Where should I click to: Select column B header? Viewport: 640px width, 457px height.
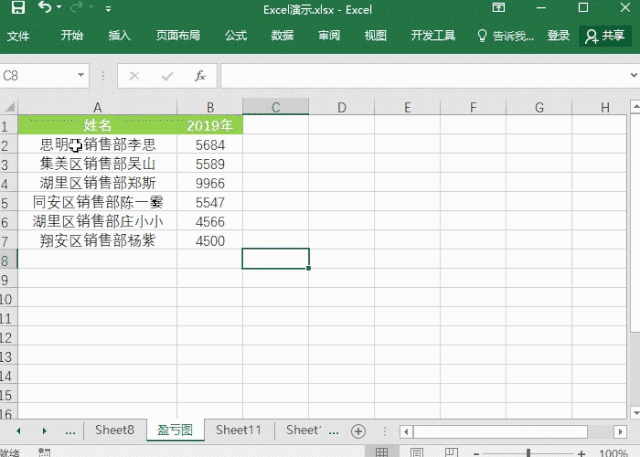click(x=210, y=107)
